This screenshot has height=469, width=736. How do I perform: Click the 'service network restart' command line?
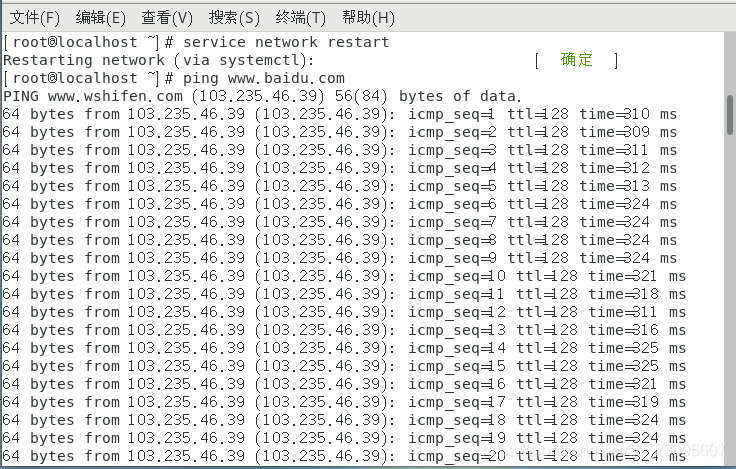point(196,42)
